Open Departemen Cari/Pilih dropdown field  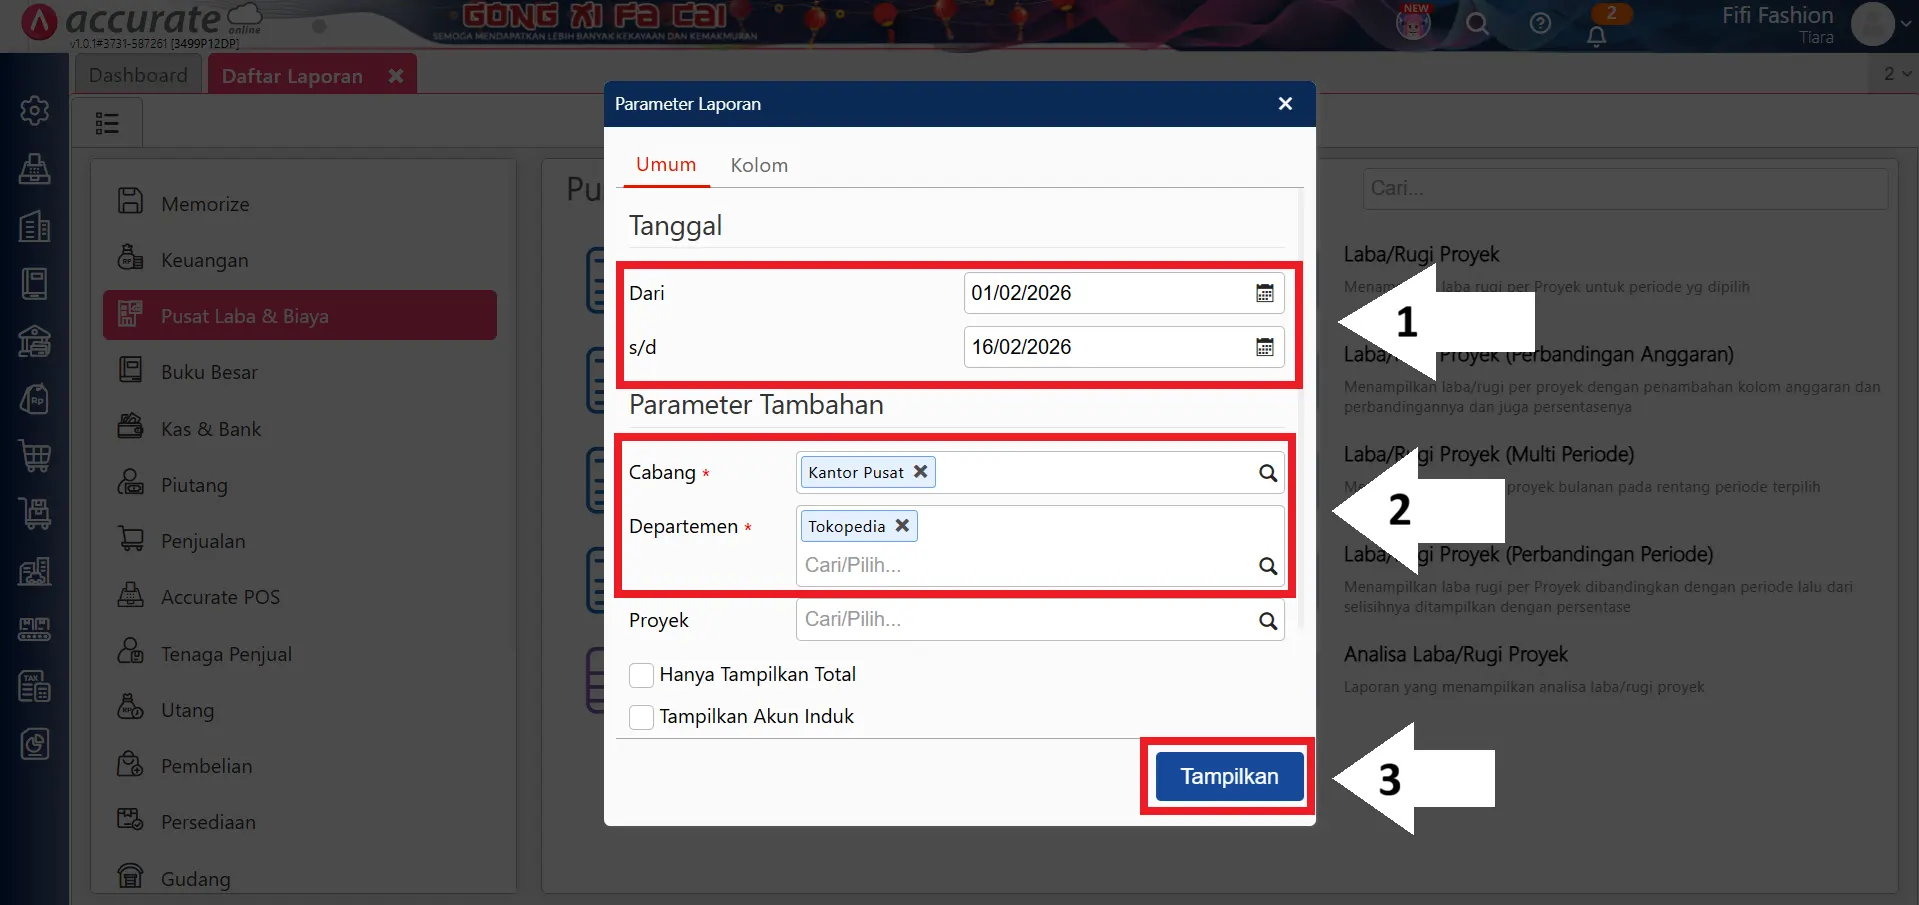pyautogui.click(x=1020, y=565)
